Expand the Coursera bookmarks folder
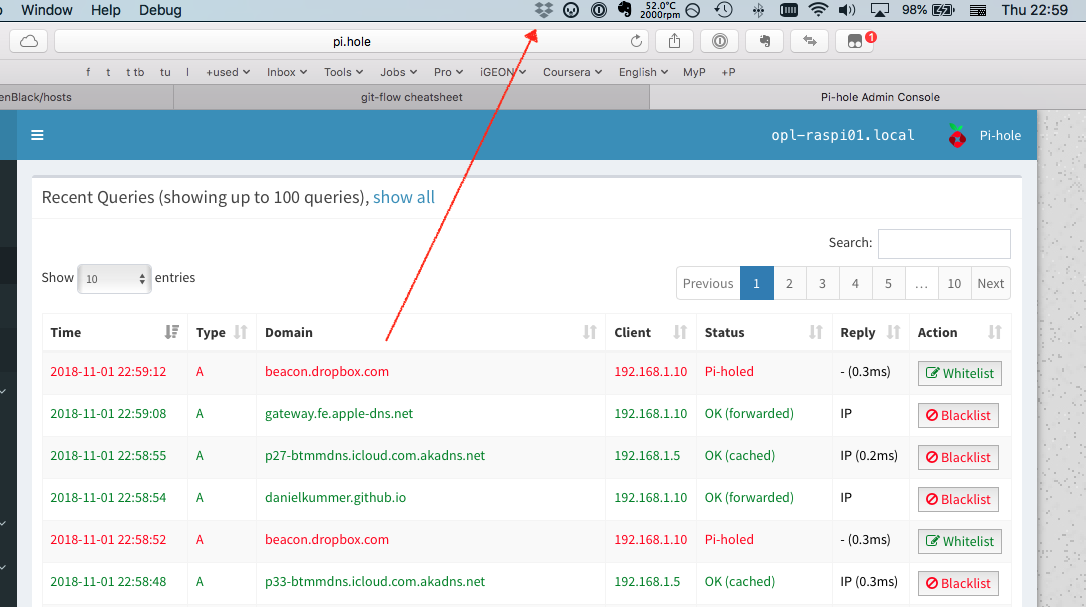Screen dimensions: 1086x607 (x=572, y=72)
